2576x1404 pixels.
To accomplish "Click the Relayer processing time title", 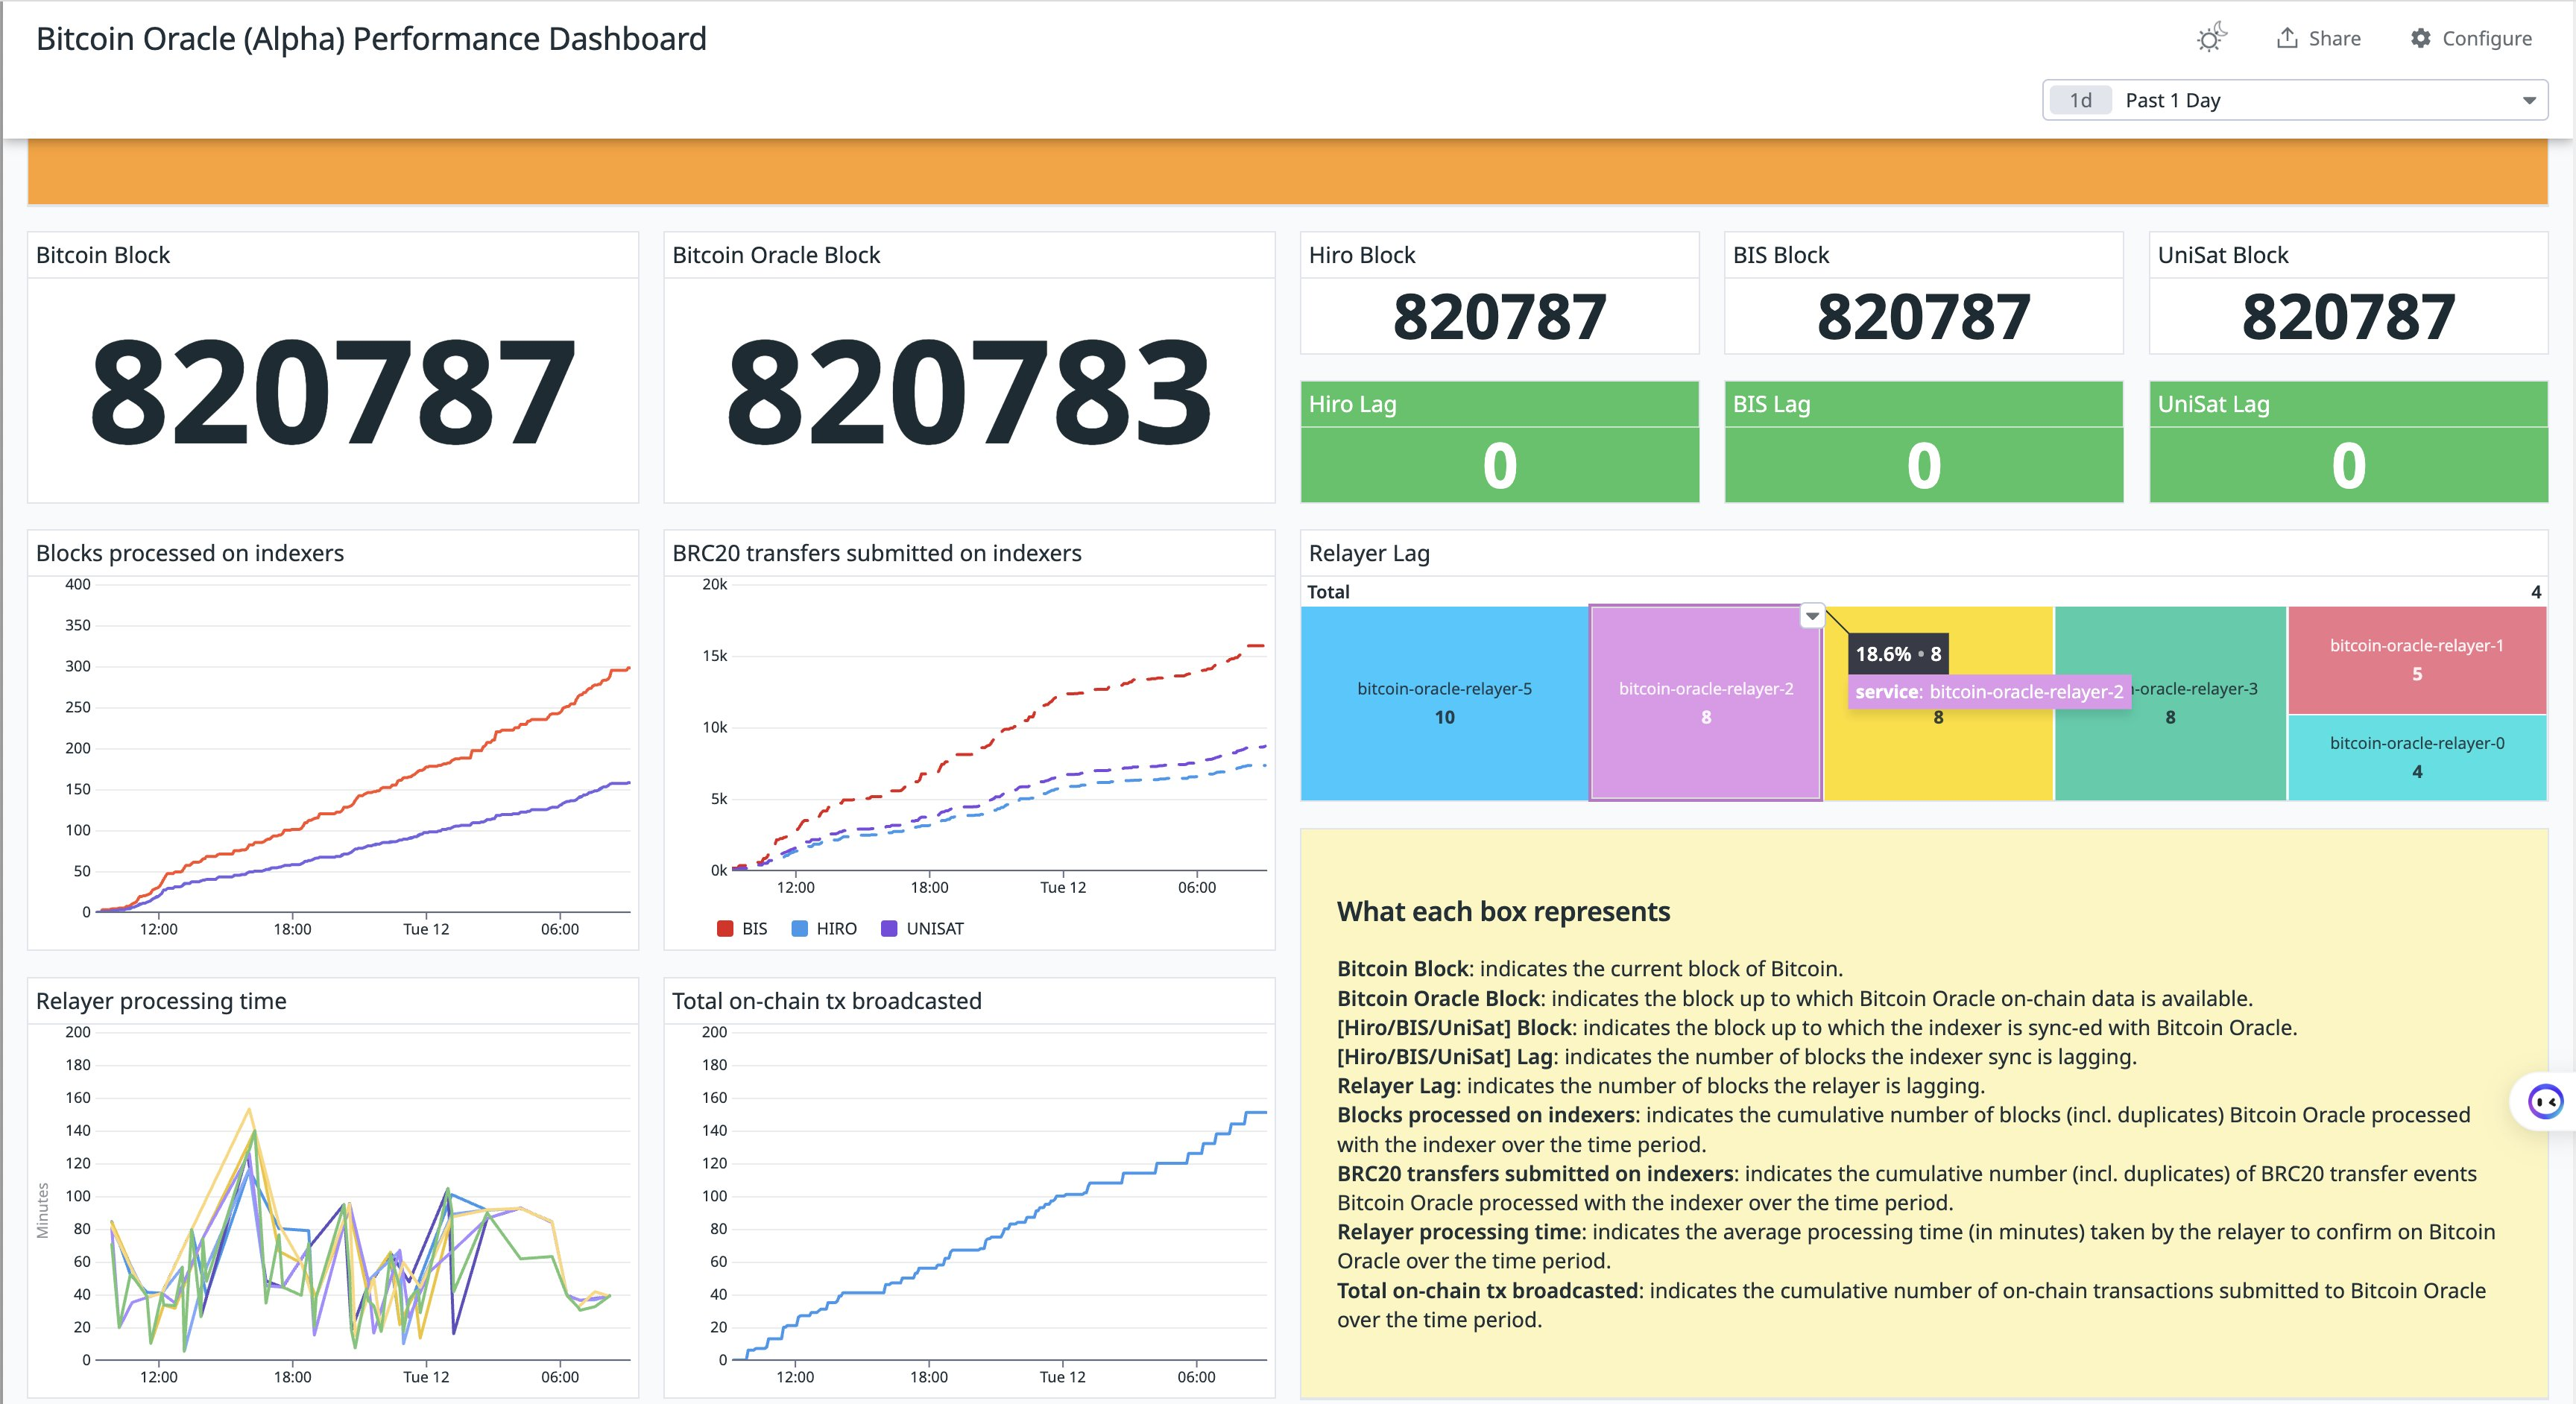I will click(x=161, y=1001).
